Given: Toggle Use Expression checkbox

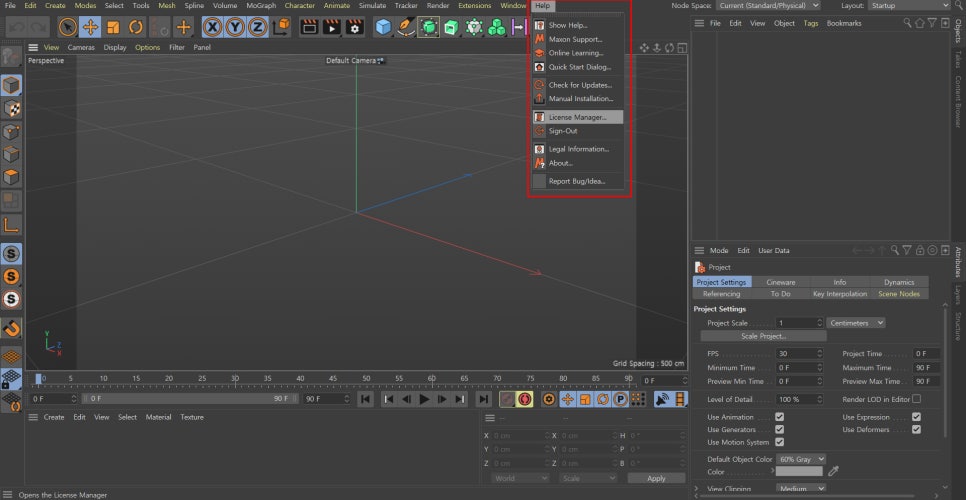Looking at the screenshot, I should click(916, 417).
